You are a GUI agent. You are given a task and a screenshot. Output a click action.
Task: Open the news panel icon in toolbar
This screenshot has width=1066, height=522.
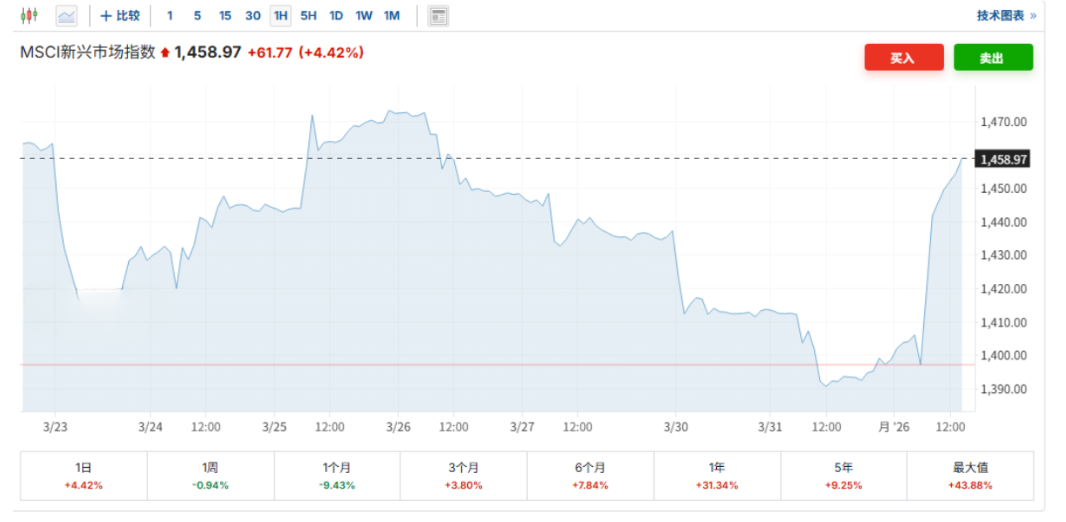point(438,16)
